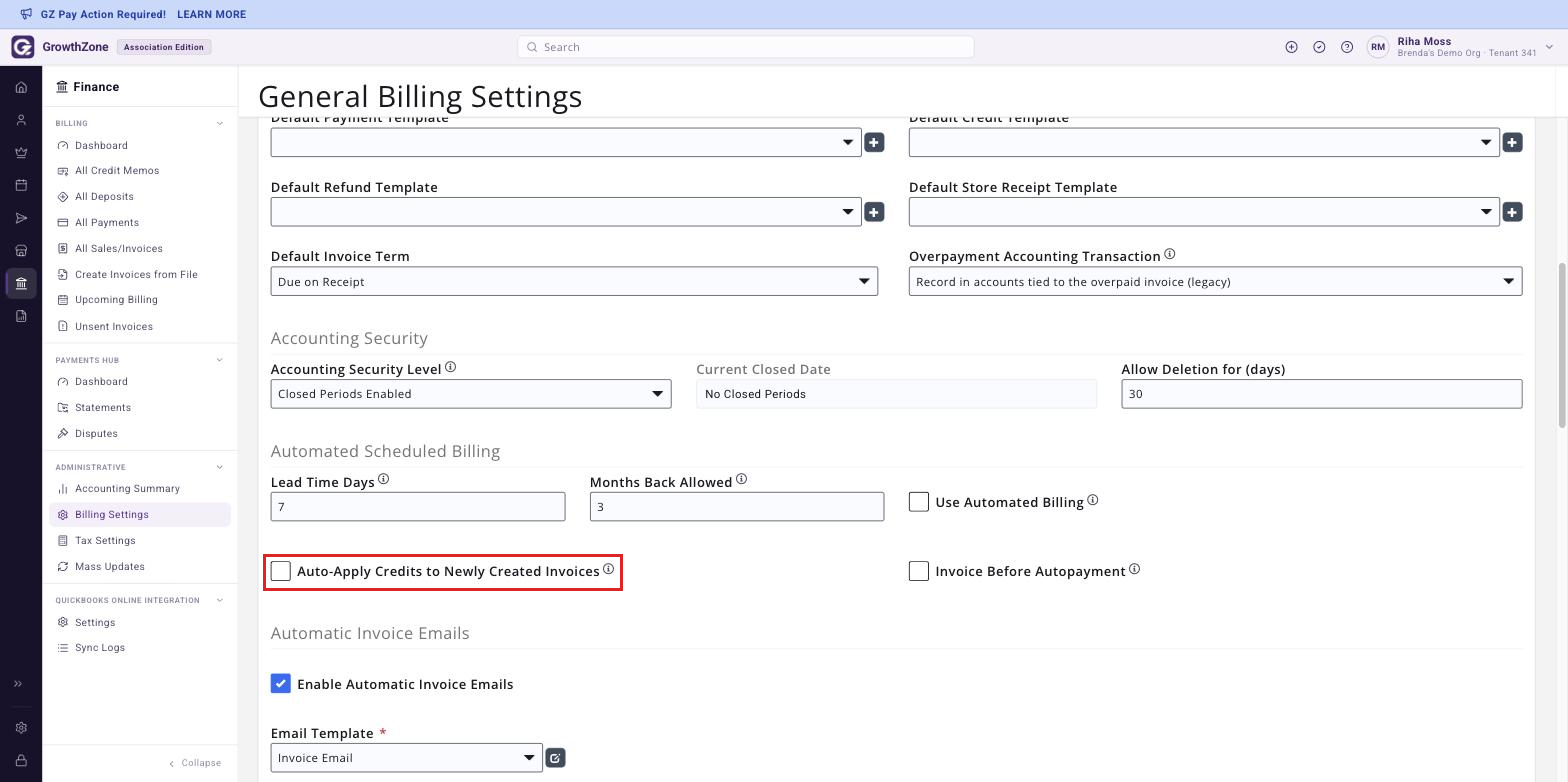Open the Email Template dropdown
Image resolution: width=1568 pixels, height=782 pixels.
pyautogui.click(x=407, y=758)
